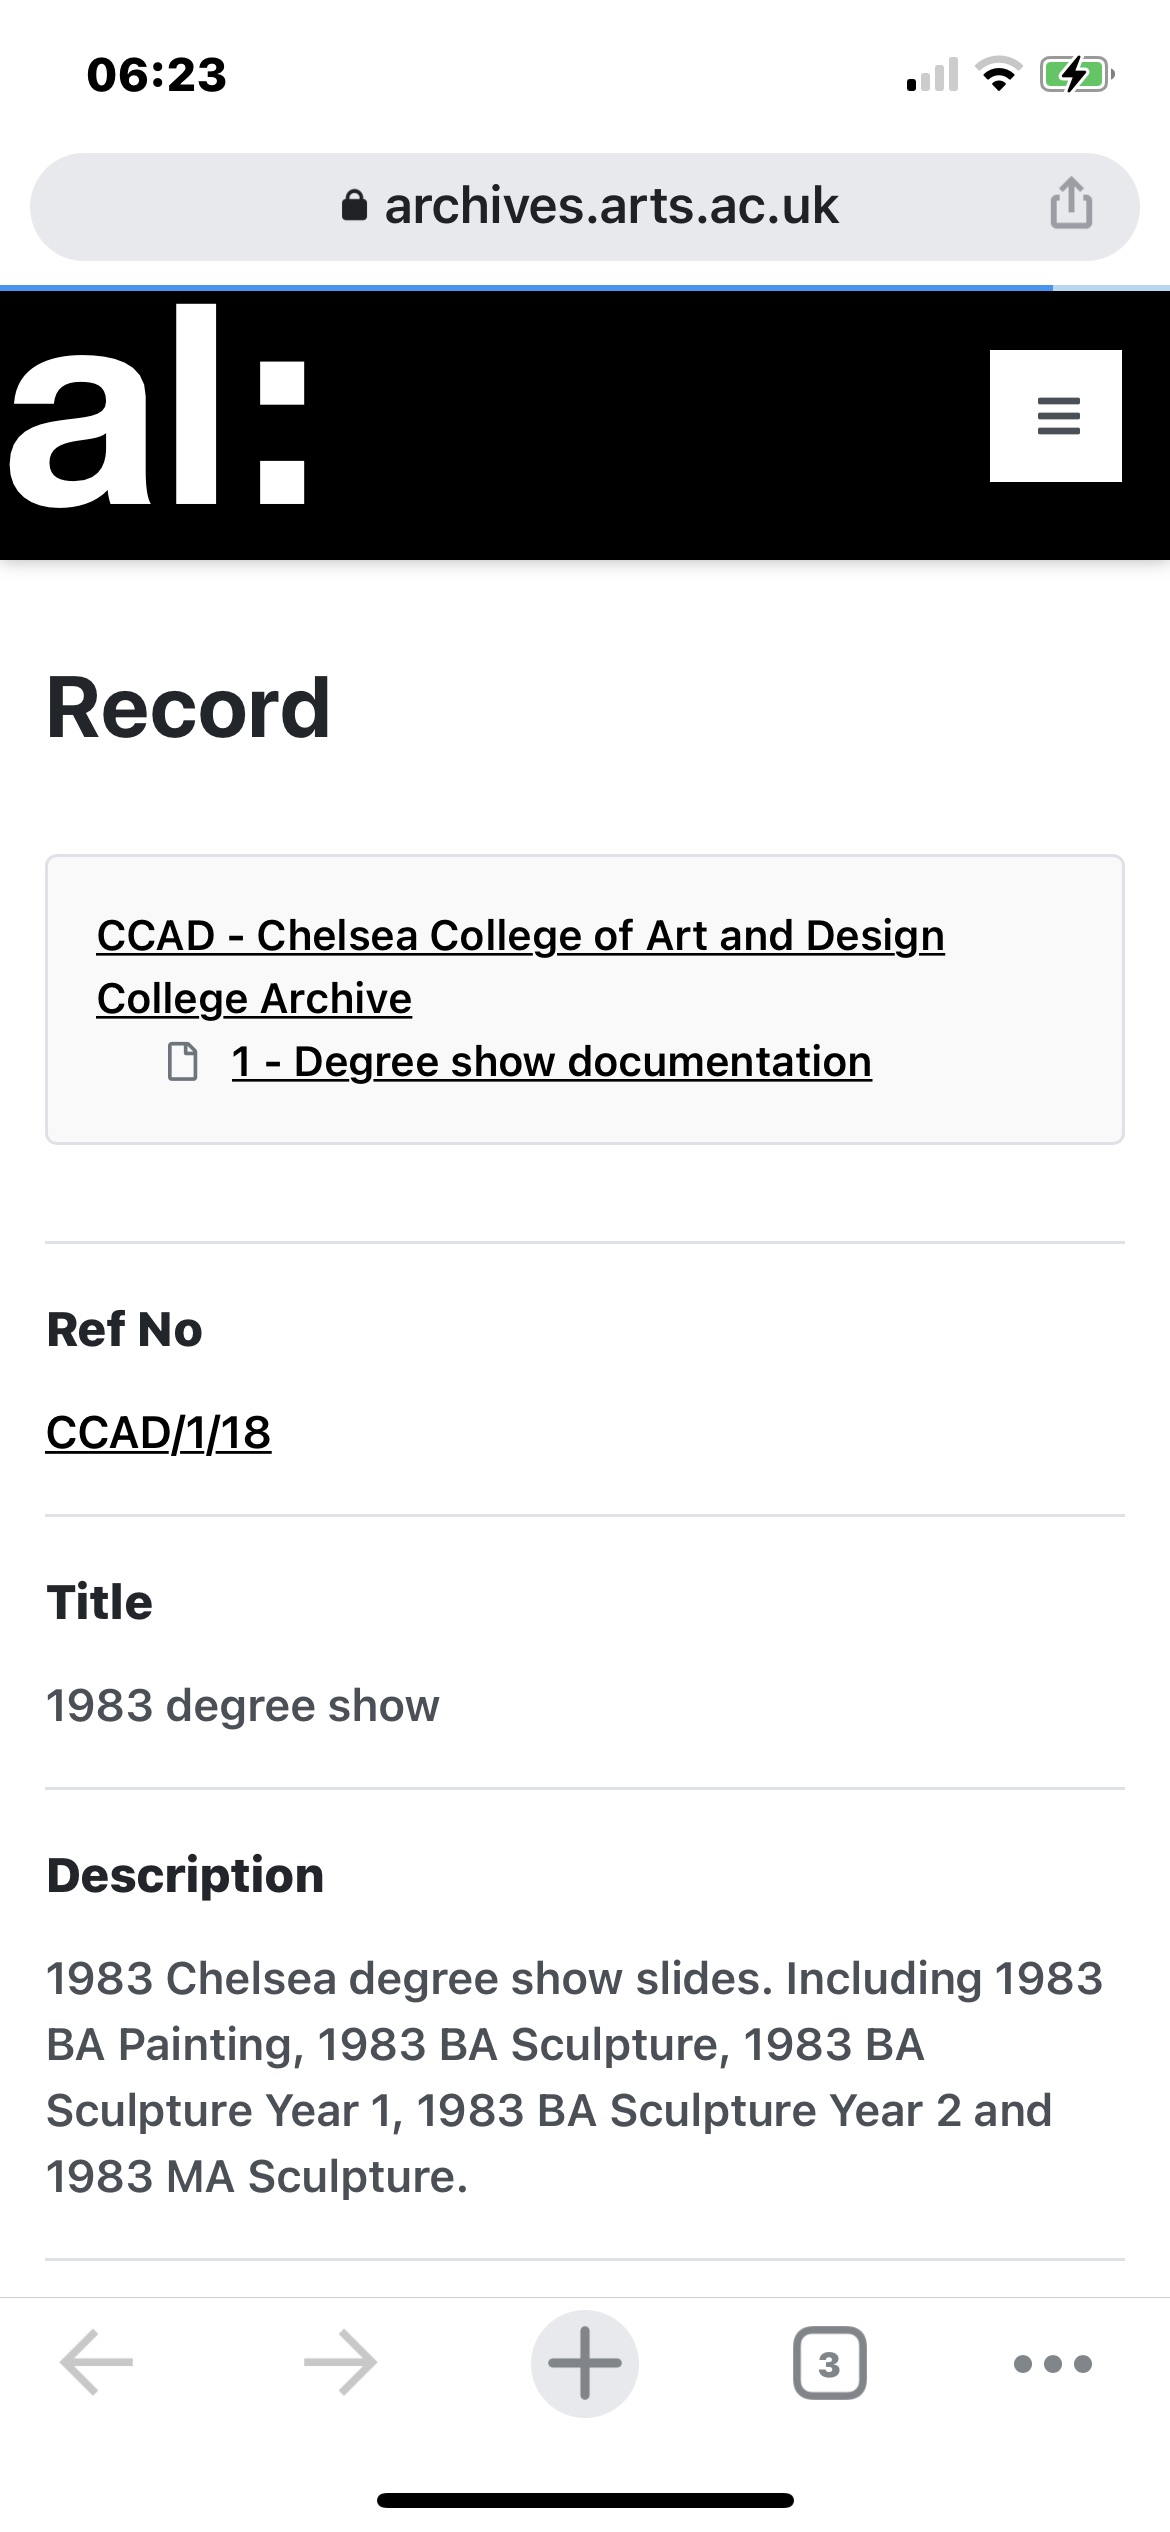Tap the Wi-Fi status icon
The width and height of the screenshot is (1170, 2532).
tap(997, 74)
